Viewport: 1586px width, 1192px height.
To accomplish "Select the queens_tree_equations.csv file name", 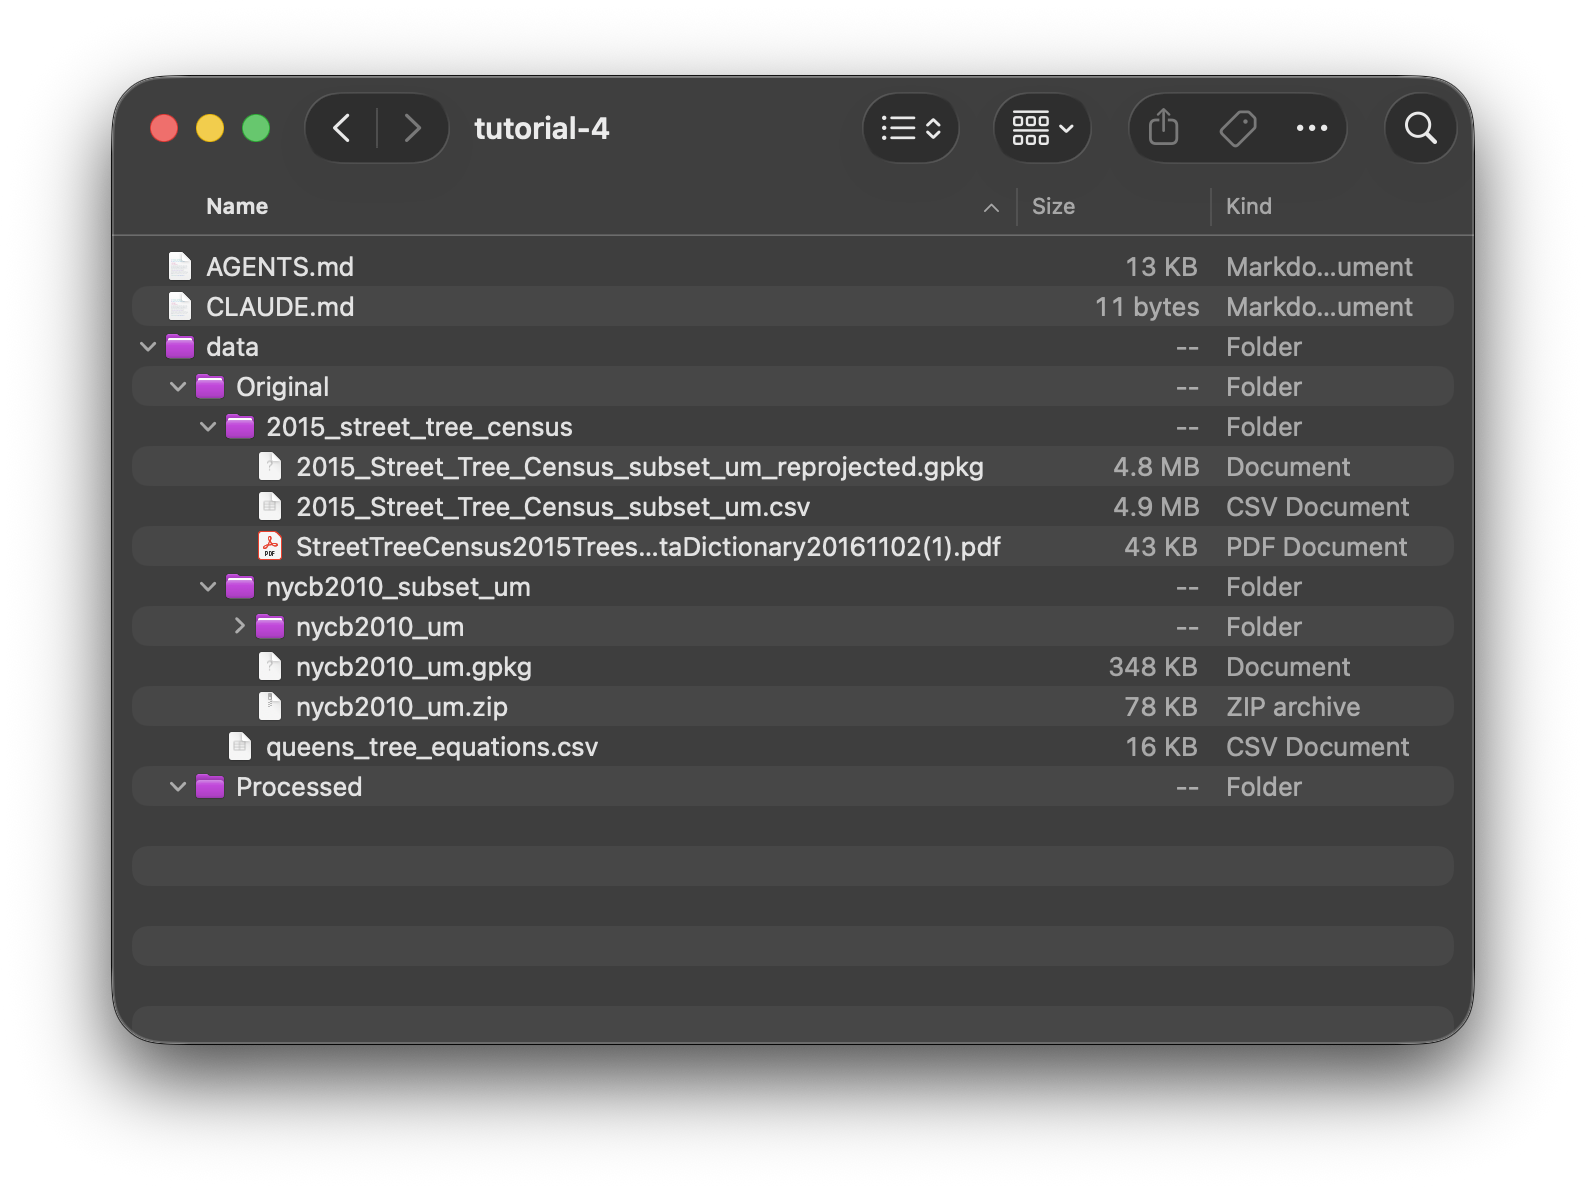I will pyautogui.click(x=432, y=747).
